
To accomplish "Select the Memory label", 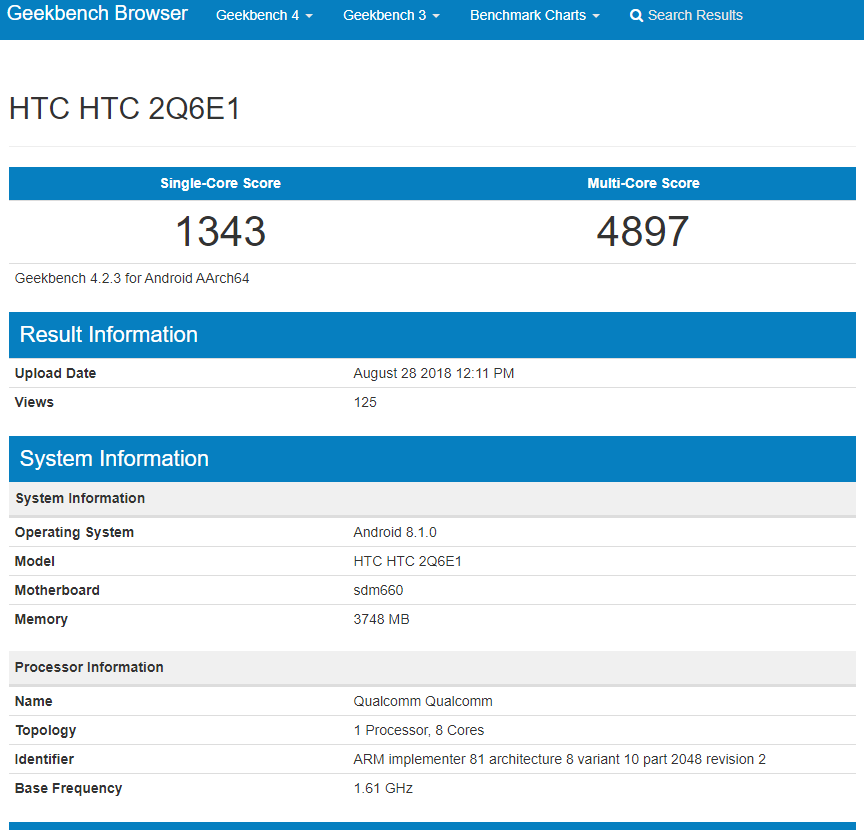I will pos(41,619).
